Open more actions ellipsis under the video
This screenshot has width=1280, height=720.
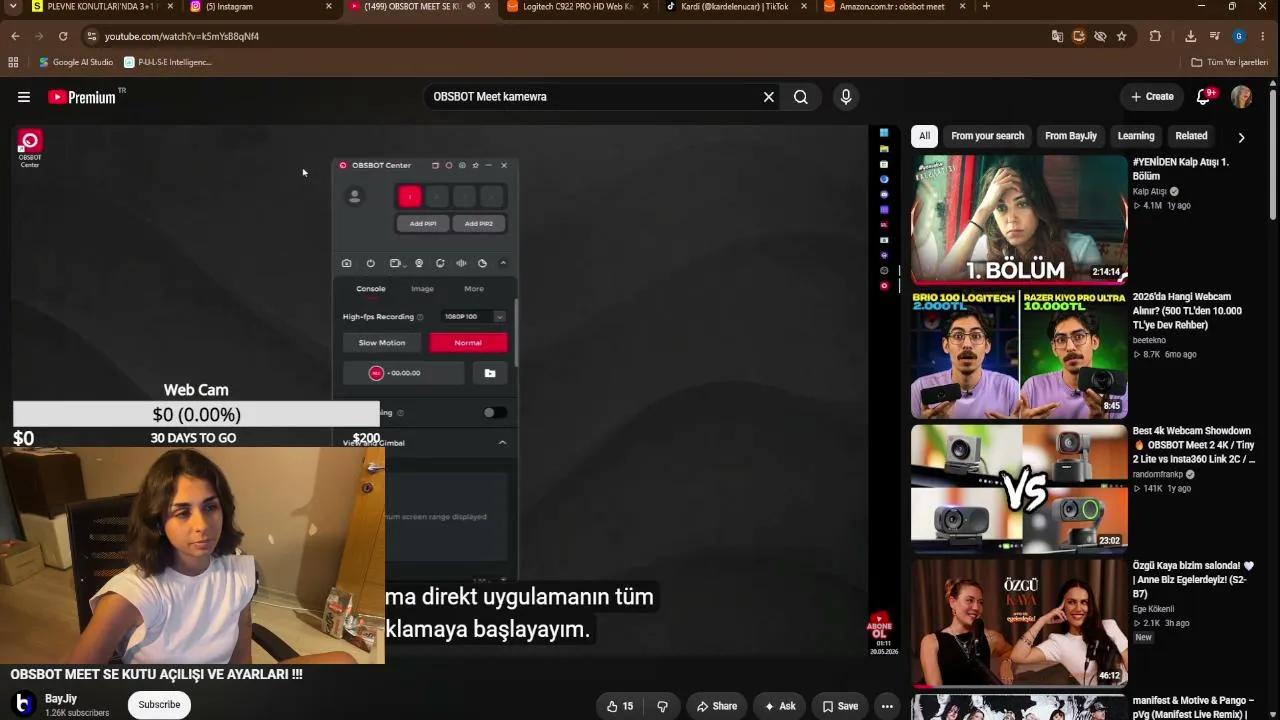[x=887, y=706]
